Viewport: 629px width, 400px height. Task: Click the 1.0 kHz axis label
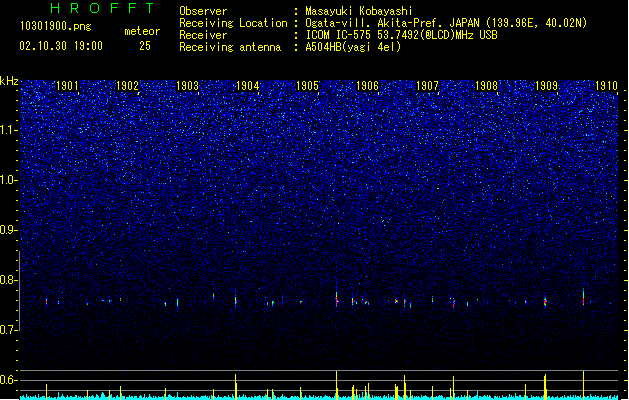(8, 180)
